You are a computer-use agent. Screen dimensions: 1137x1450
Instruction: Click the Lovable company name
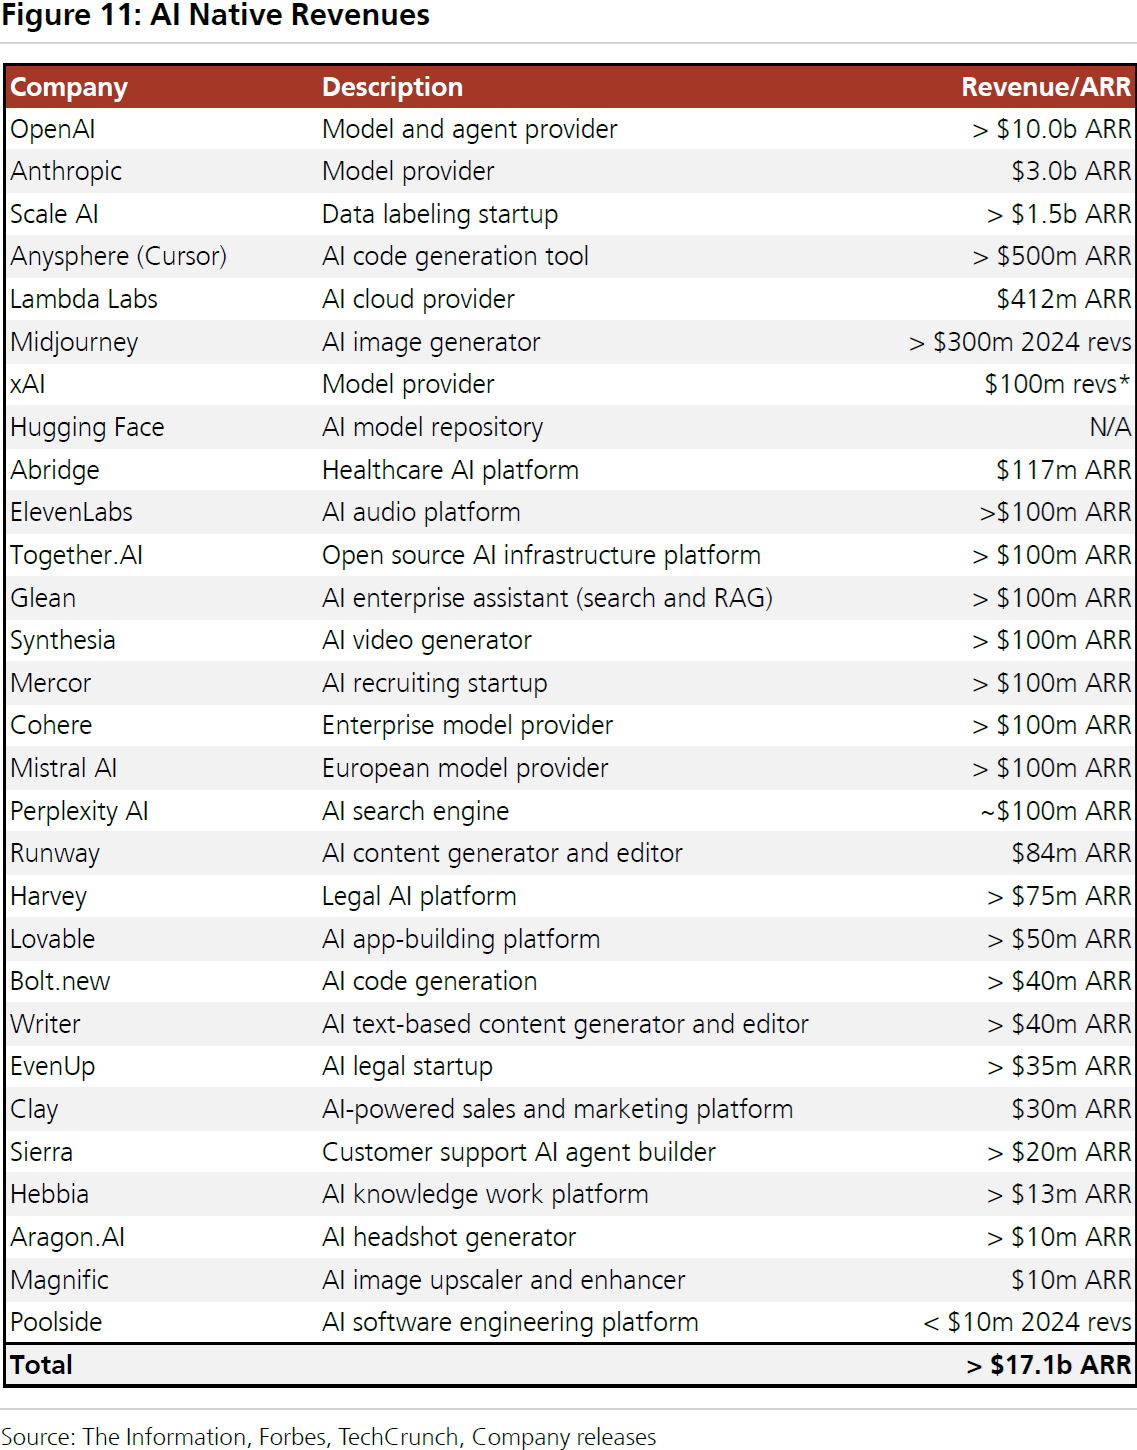pos(52,940)
